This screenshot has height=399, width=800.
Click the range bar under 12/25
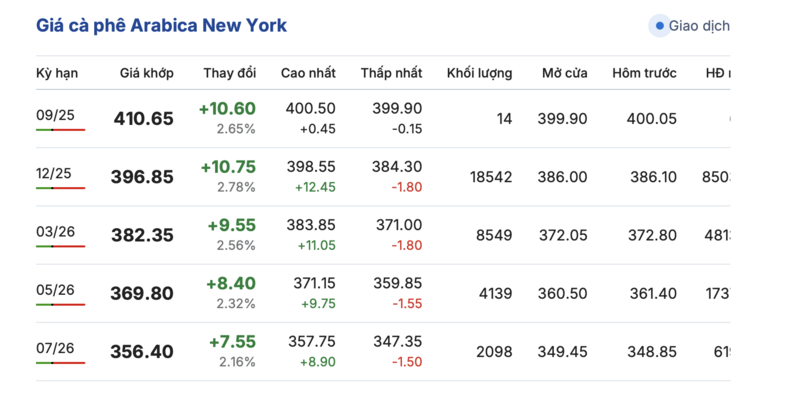click(x=60, y=188)
